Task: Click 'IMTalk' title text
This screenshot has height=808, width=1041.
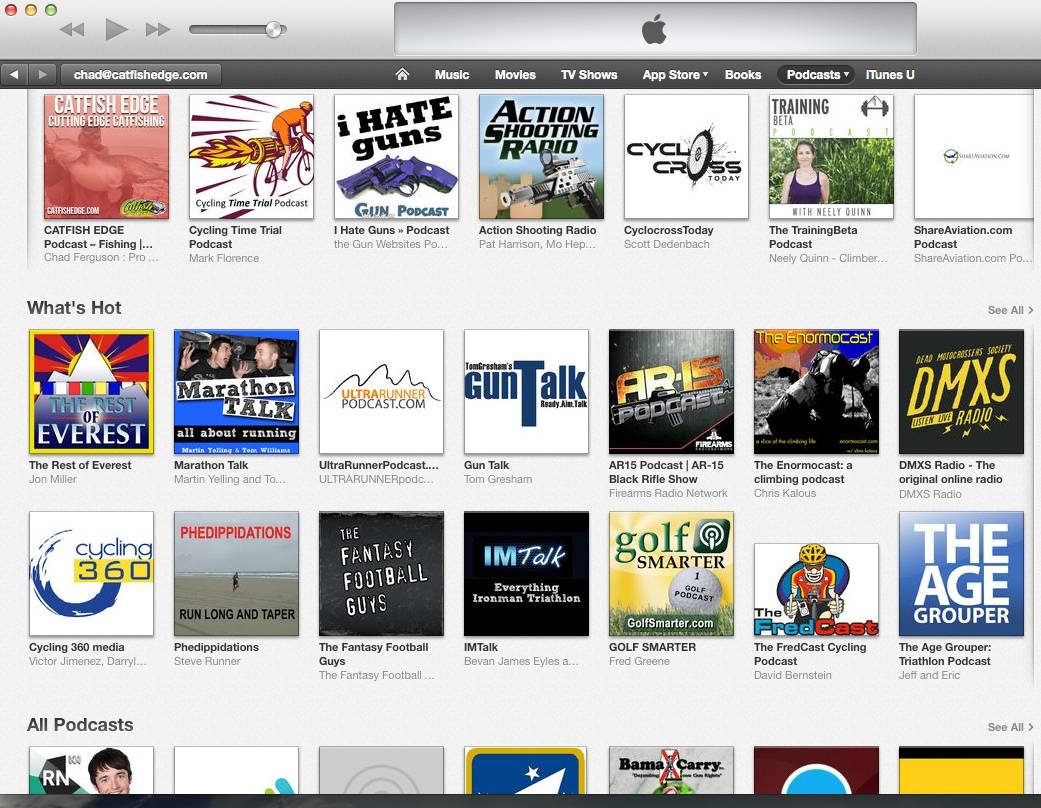Action: pos(481,647)
